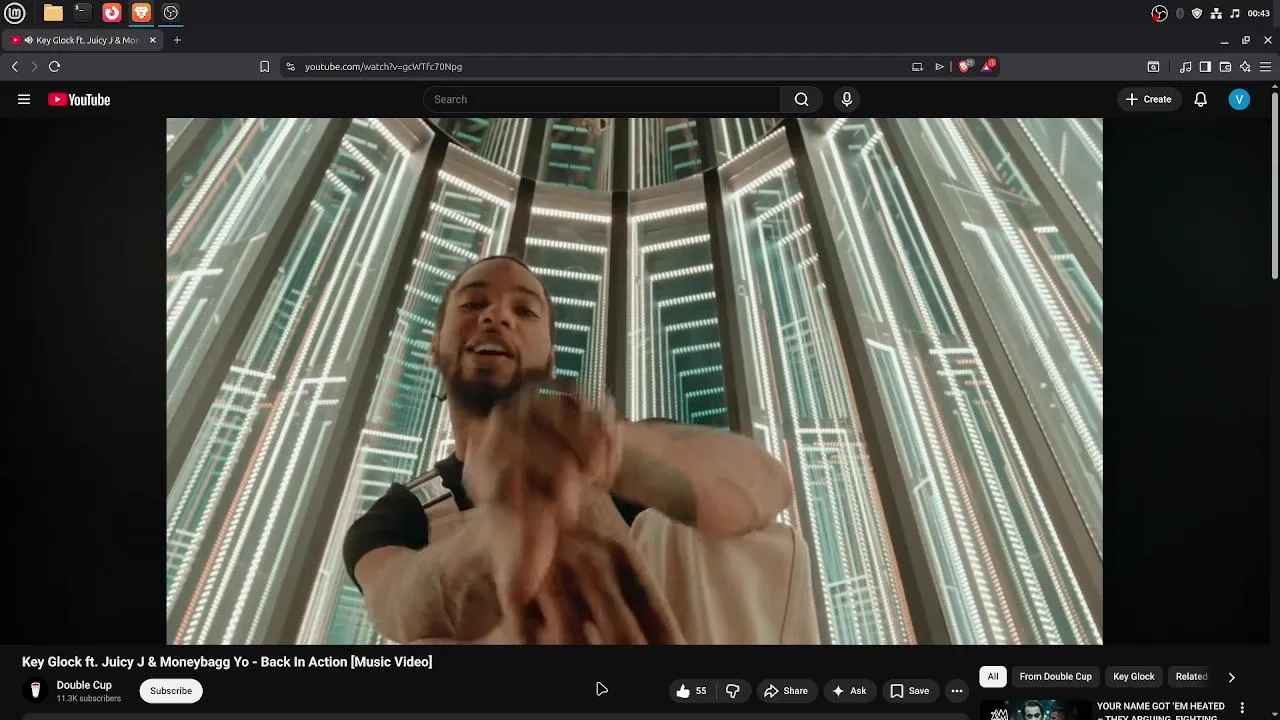Open Brave Shields lion icon

click(x=965, y=66)
